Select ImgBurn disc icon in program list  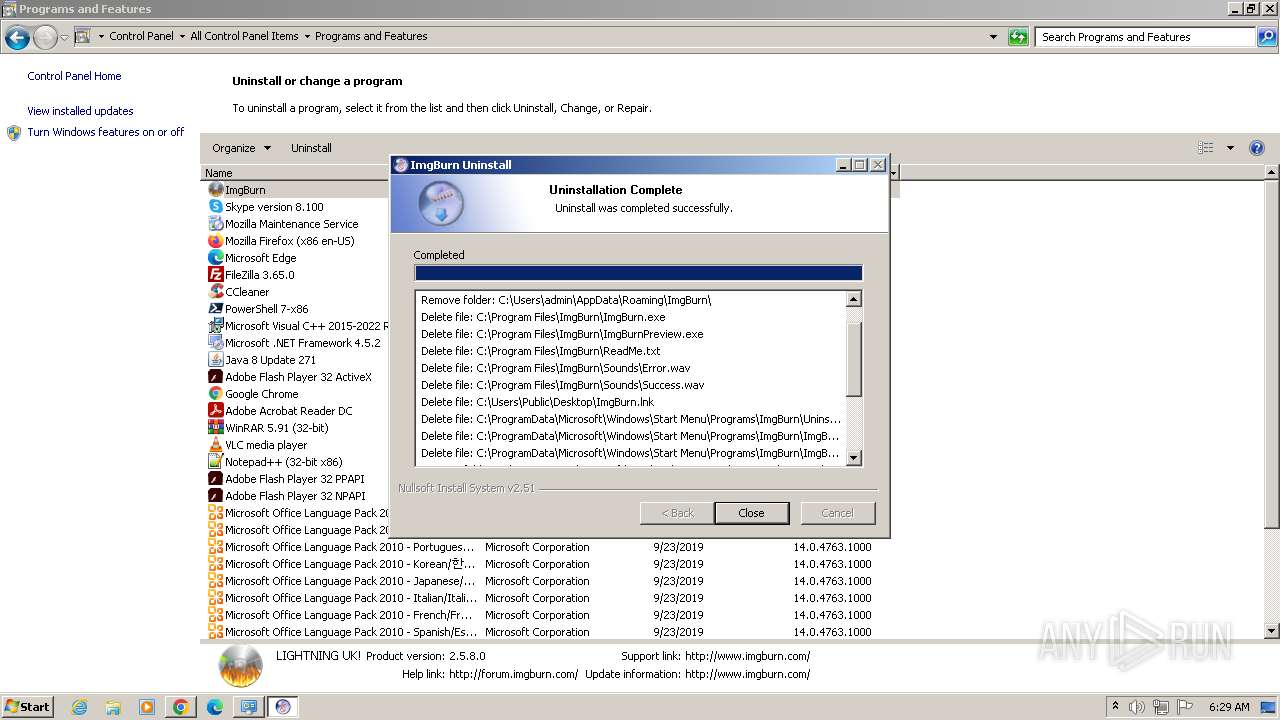(x=215, y=190)
